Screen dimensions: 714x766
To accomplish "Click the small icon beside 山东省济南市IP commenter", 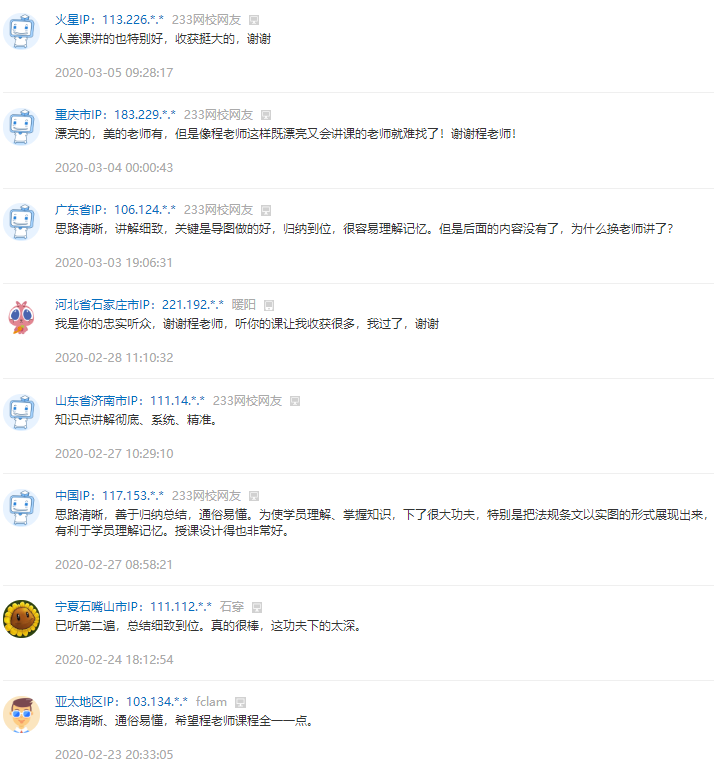I will [294, 401].
